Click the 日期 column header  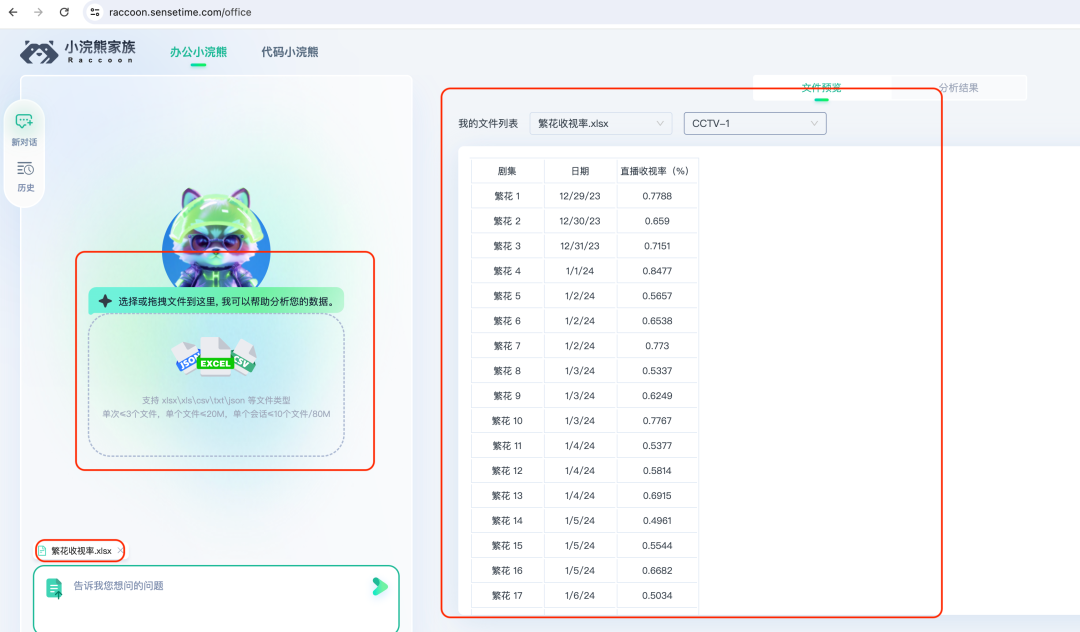(x=580, y=171)
